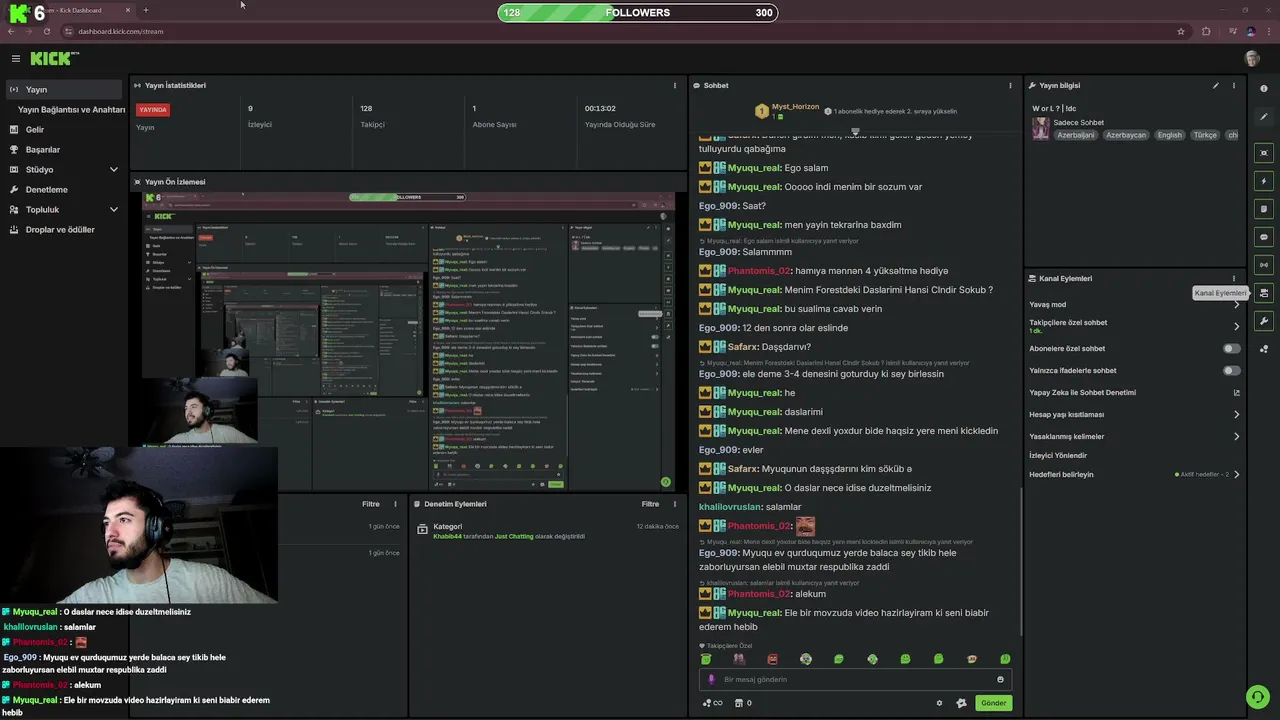Open chat settings gear beside Gönder
The height and width of the screenshot is (720, 1280).
pyautogui.click(x=939, y=703)
